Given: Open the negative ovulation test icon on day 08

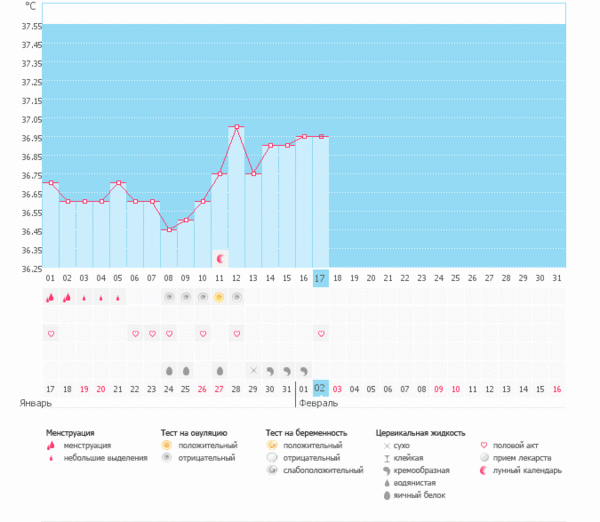Looking at the screenshot, I should coord(169,297).
